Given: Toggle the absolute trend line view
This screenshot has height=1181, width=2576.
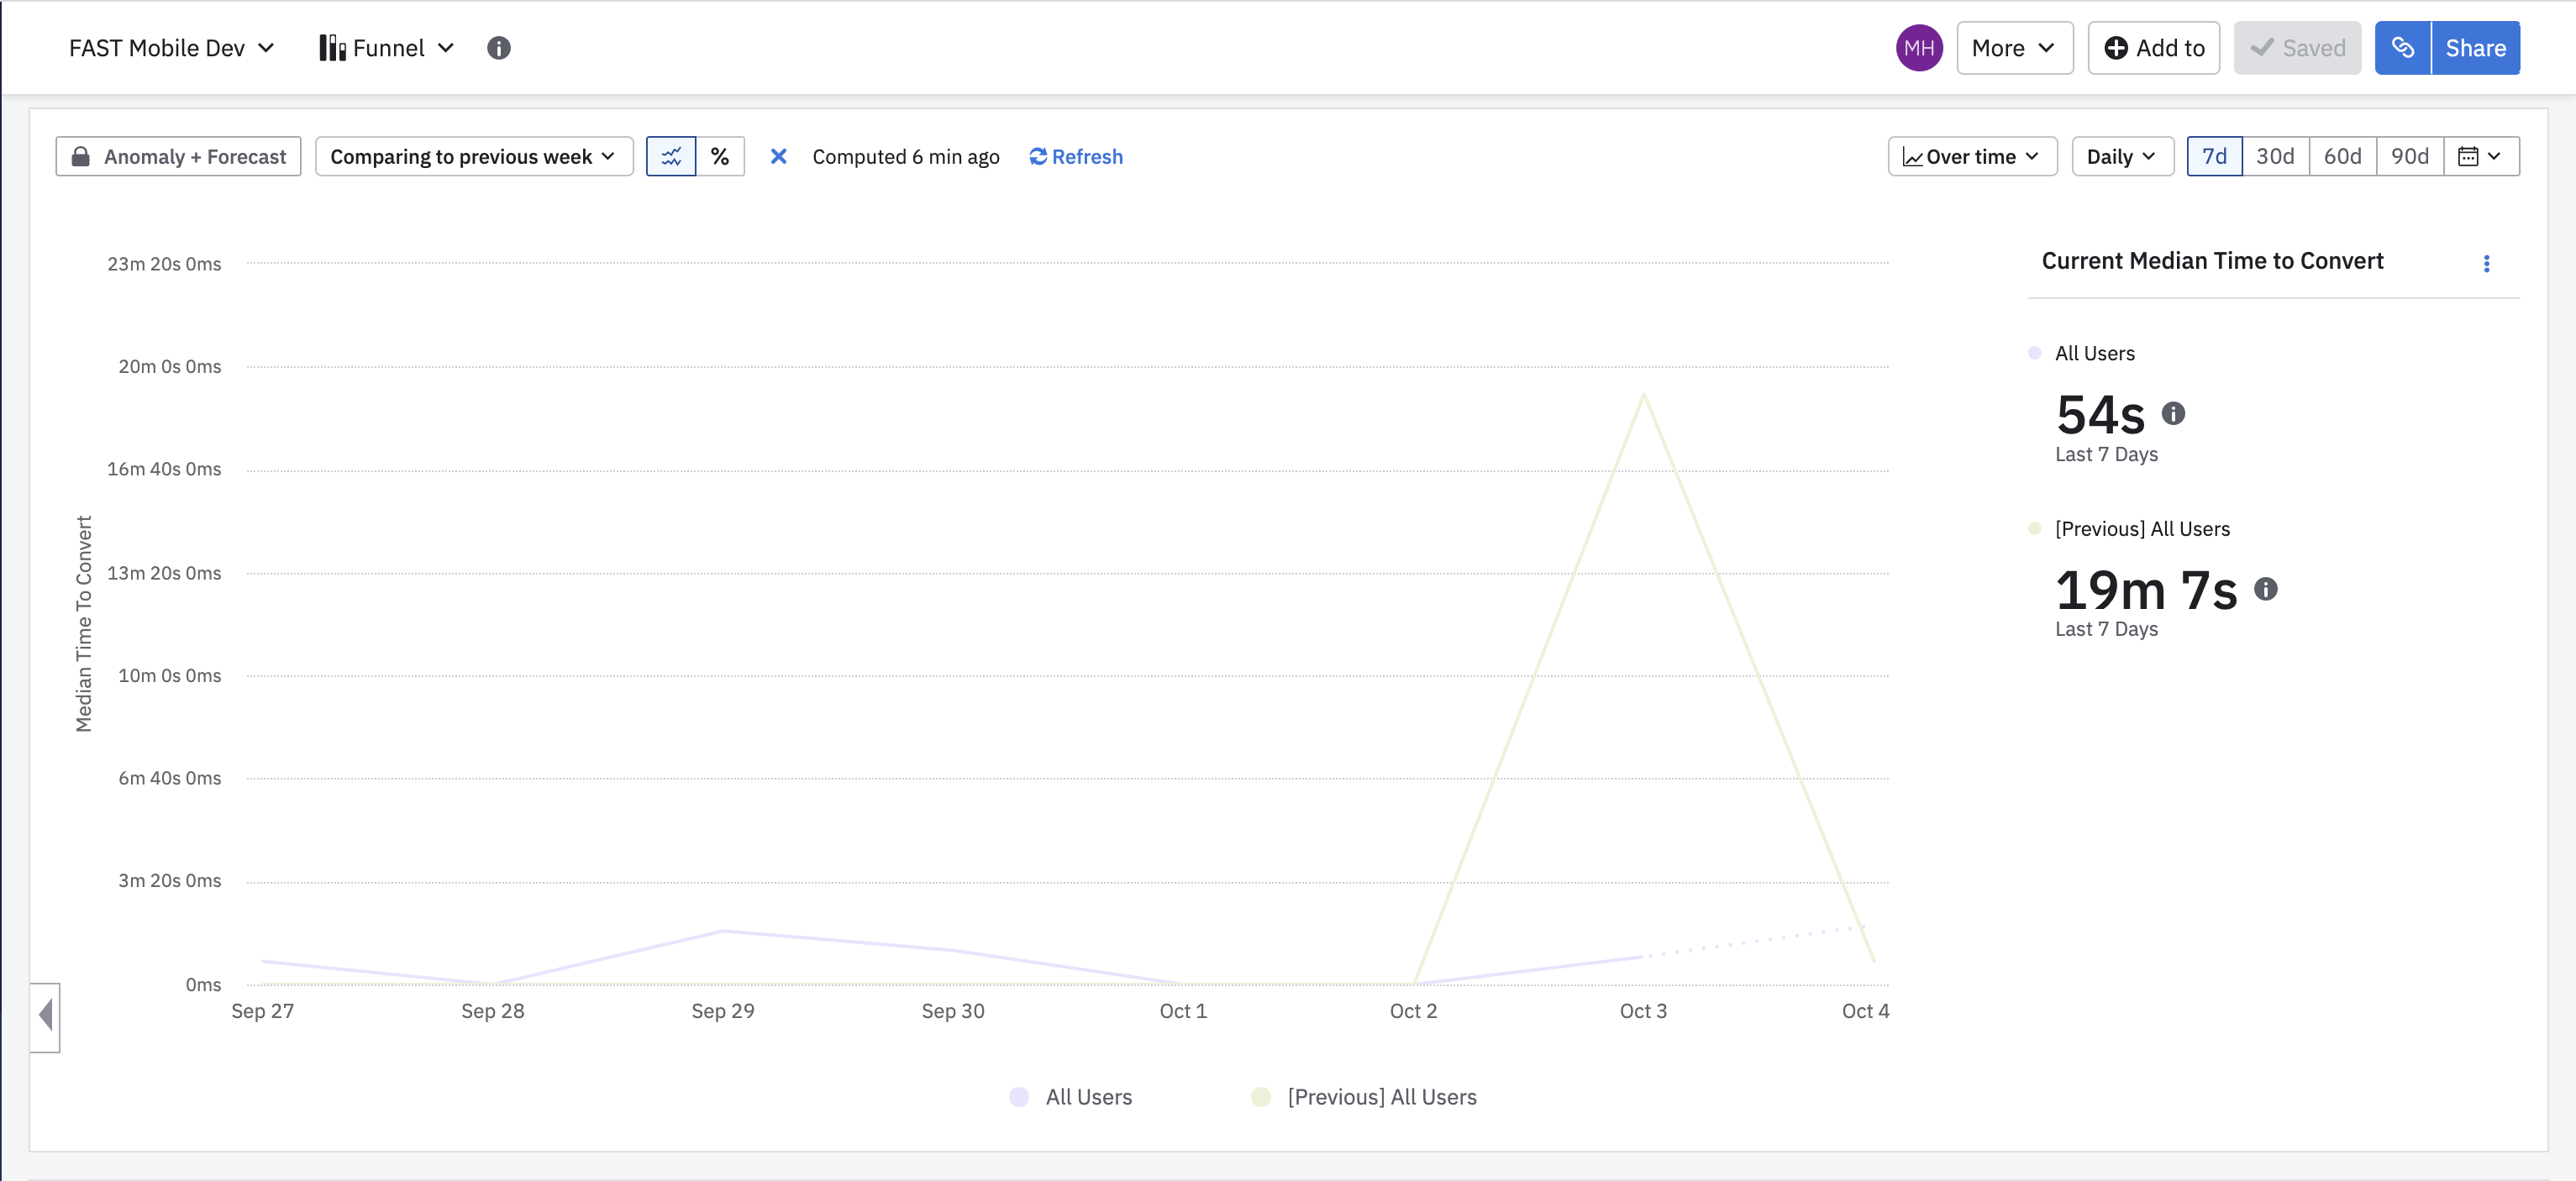Looking at the screenshot, I should [671, 157].
